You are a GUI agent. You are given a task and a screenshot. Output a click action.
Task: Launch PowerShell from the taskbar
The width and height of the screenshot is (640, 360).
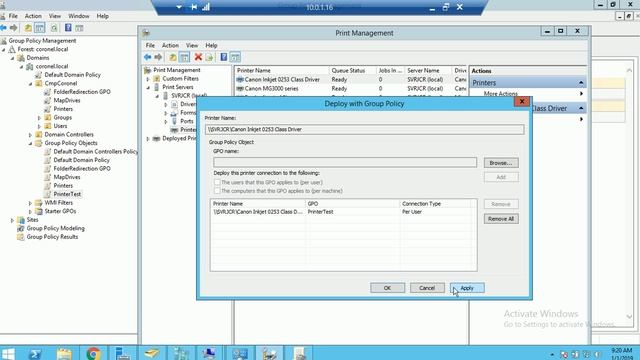click(x=35, y=353)
